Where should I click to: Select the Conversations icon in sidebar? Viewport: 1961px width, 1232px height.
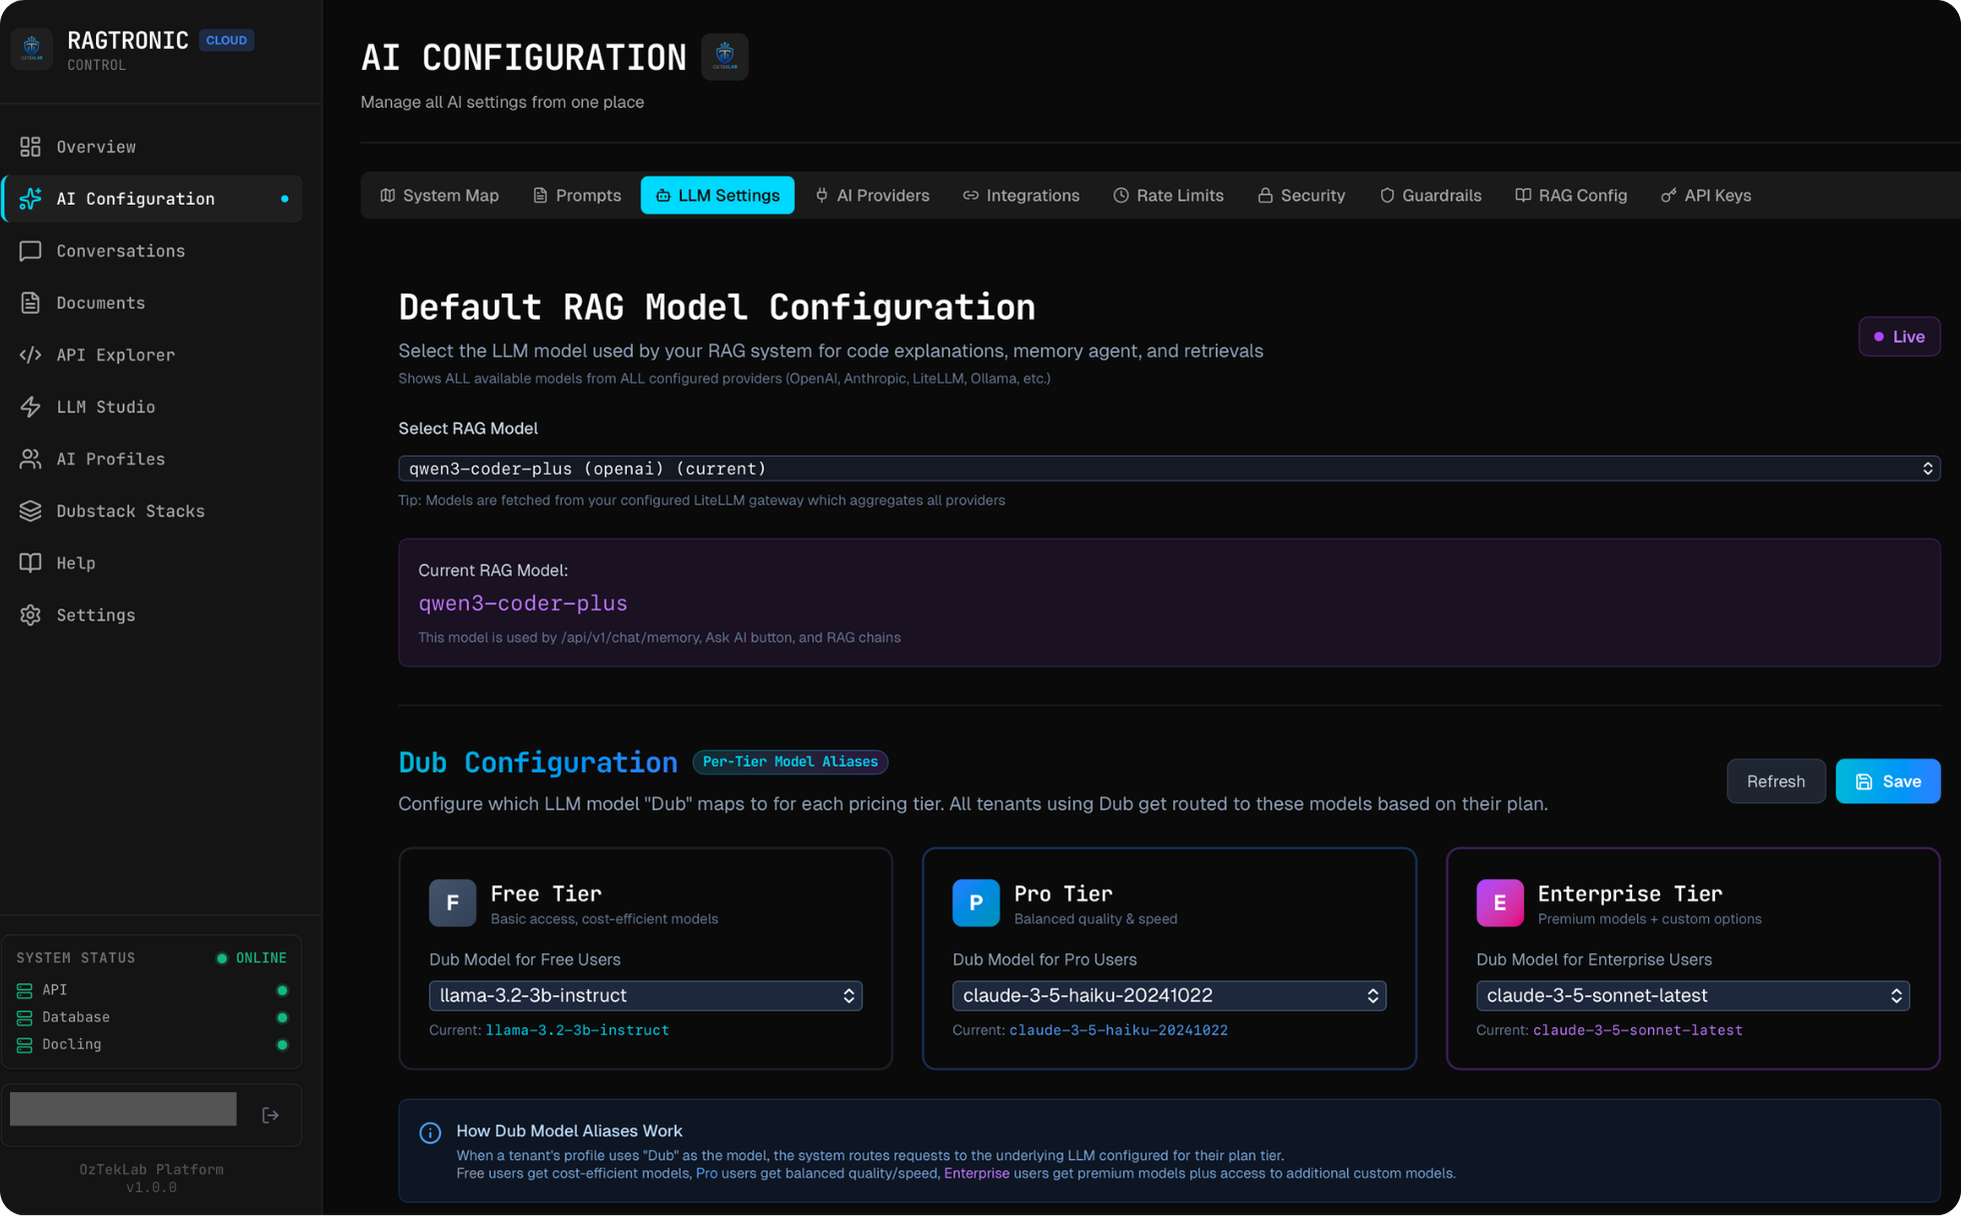point(30,251)
